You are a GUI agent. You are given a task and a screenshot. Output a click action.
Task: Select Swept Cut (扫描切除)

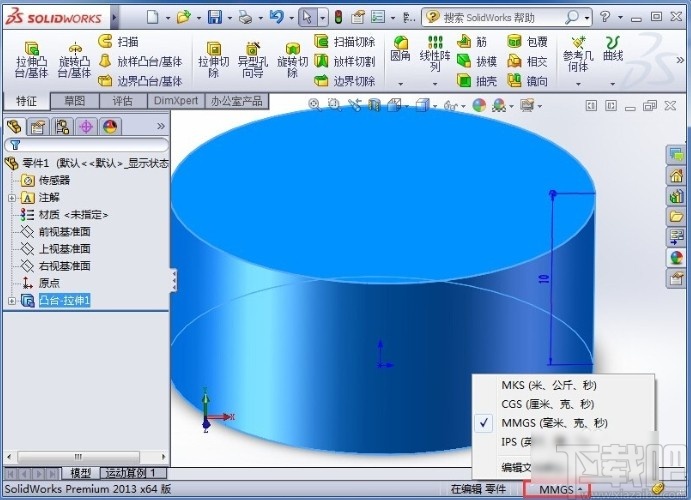345,42
